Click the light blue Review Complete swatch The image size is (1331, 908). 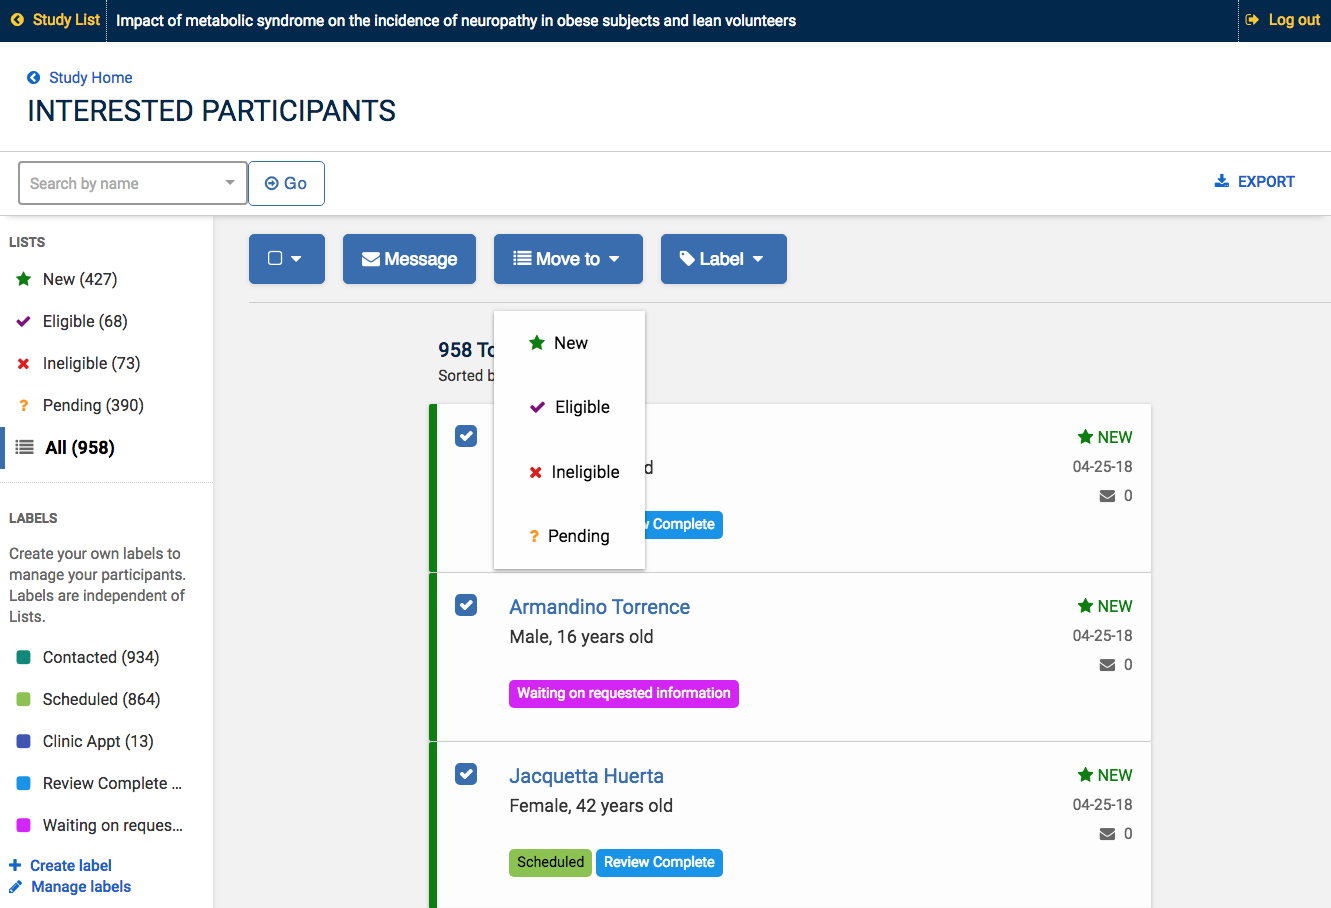pyautogui.click(x=24, y=783)
